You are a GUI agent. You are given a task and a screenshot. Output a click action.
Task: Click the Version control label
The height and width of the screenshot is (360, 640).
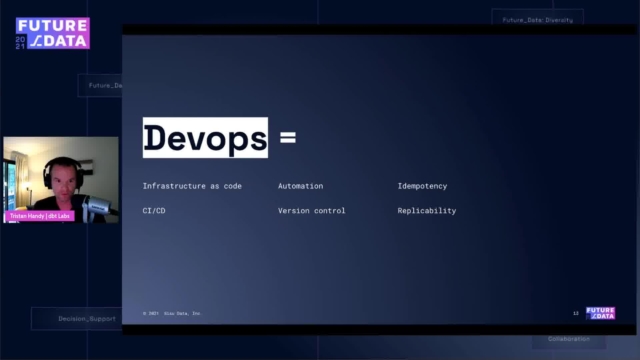[x=311, y=211]
